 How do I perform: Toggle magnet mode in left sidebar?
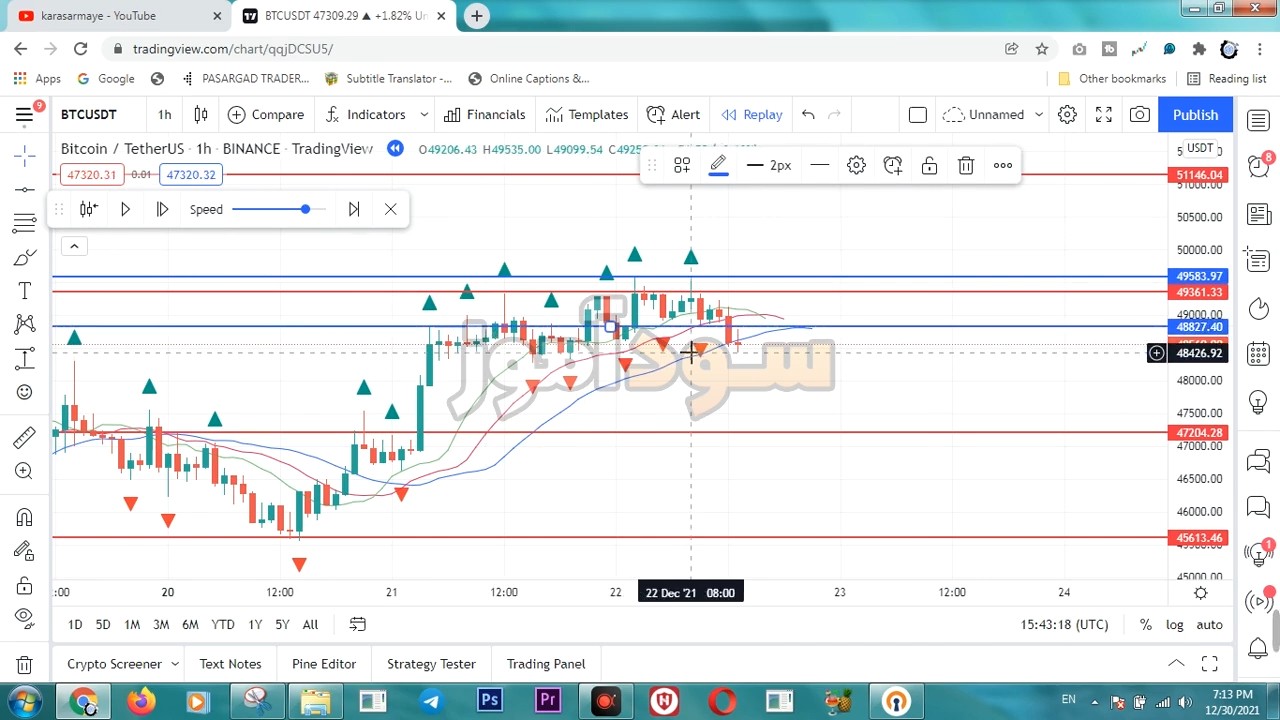25,517
